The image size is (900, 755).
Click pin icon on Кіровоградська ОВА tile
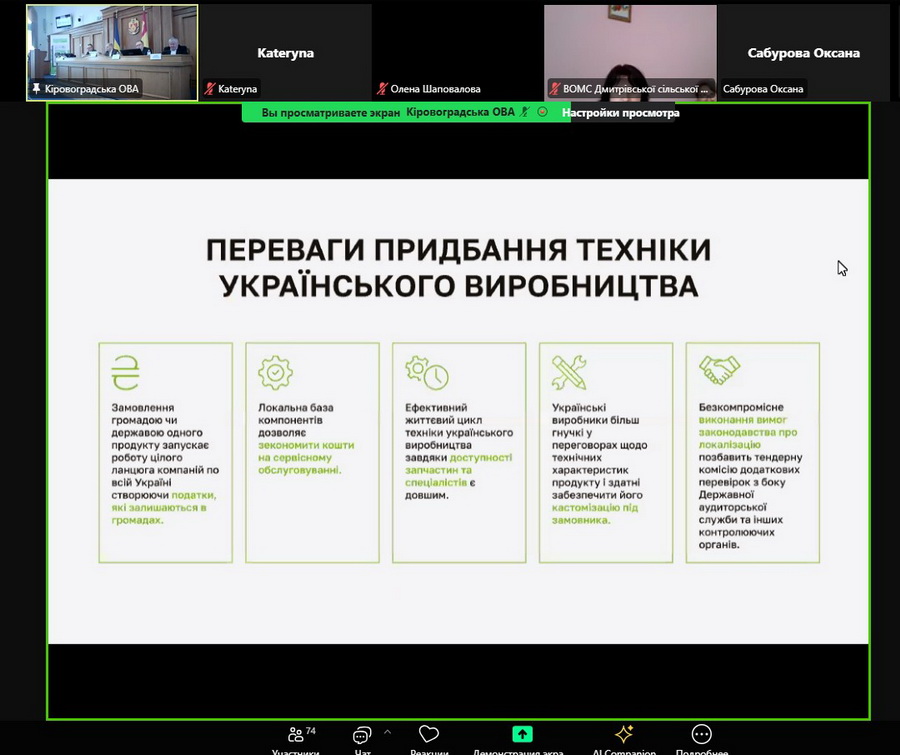tap(37, 89)
